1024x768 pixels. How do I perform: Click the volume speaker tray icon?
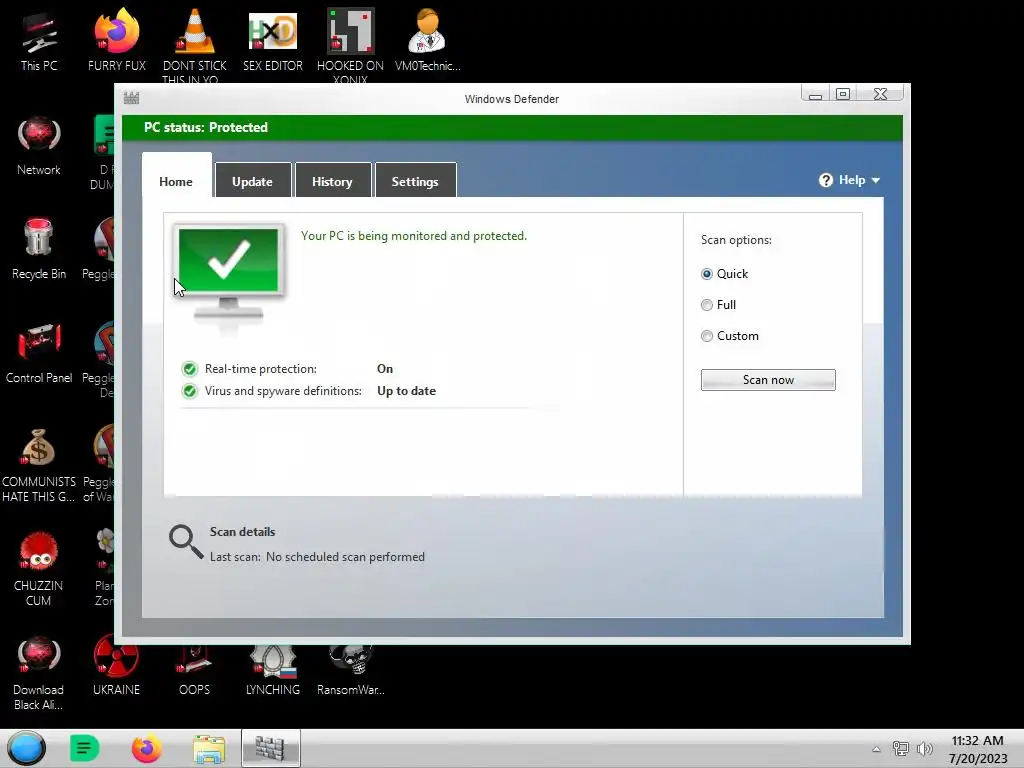924,749
